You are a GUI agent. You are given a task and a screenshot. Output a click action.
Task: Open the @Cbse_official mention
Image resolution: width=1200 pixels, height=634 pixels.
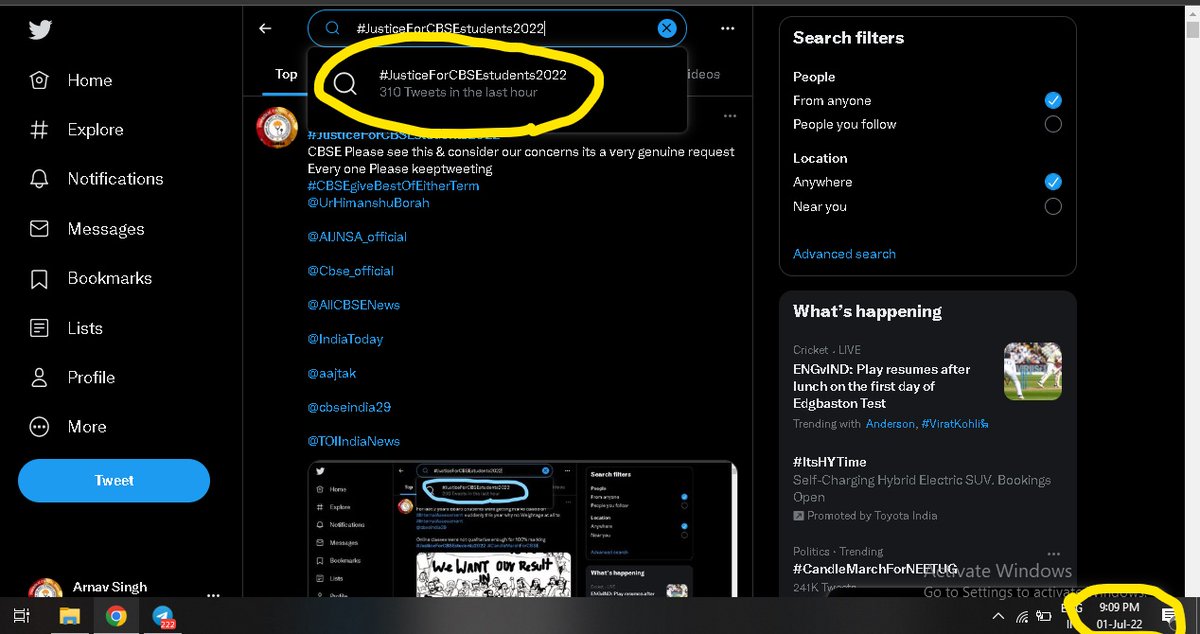[x=350, y=271]
